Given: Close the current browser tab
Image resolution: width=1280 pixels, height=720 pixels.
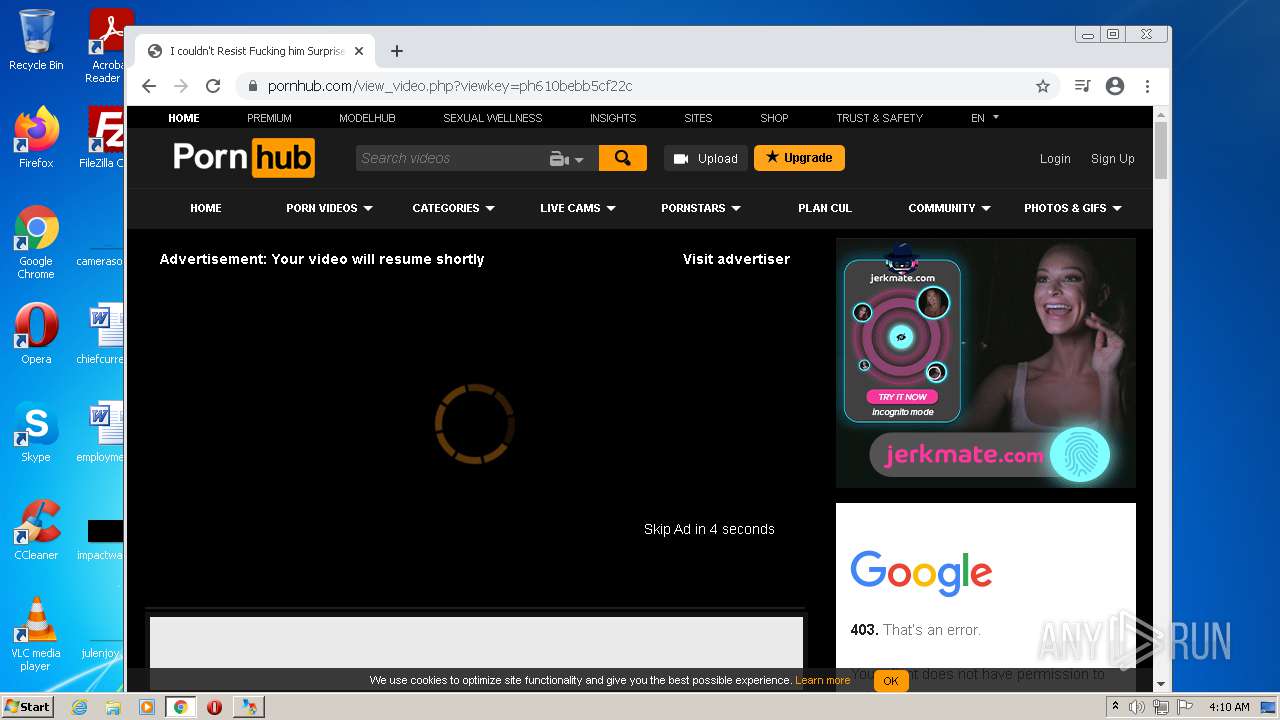Looking at the screenshot, I should 359,51.
